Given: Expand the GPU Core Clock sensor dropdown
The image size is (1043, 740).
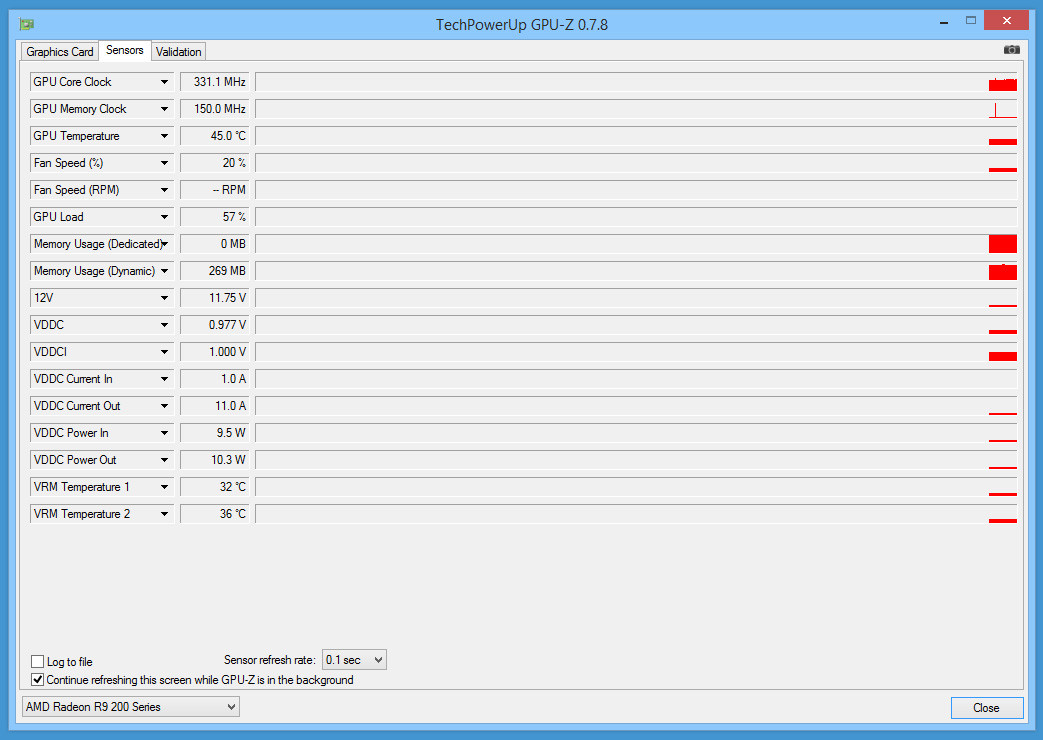Looking at the screenshot, I should pos(164,82).
